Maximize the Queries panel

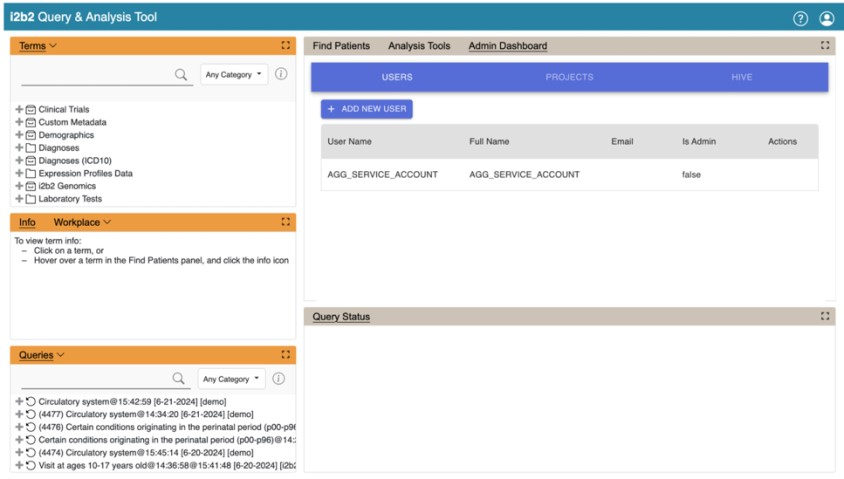(286, 355)
